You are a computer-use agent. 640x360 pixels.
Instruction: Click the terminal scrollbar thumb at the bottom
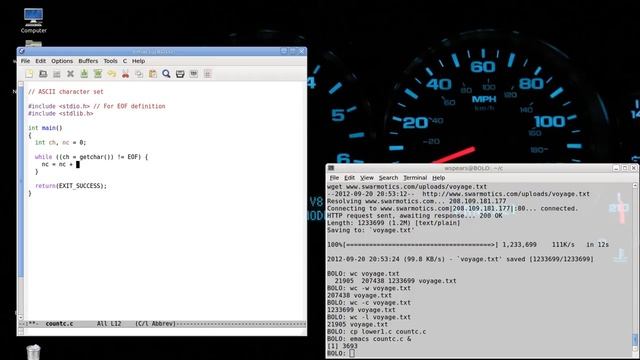pos(635,339)
